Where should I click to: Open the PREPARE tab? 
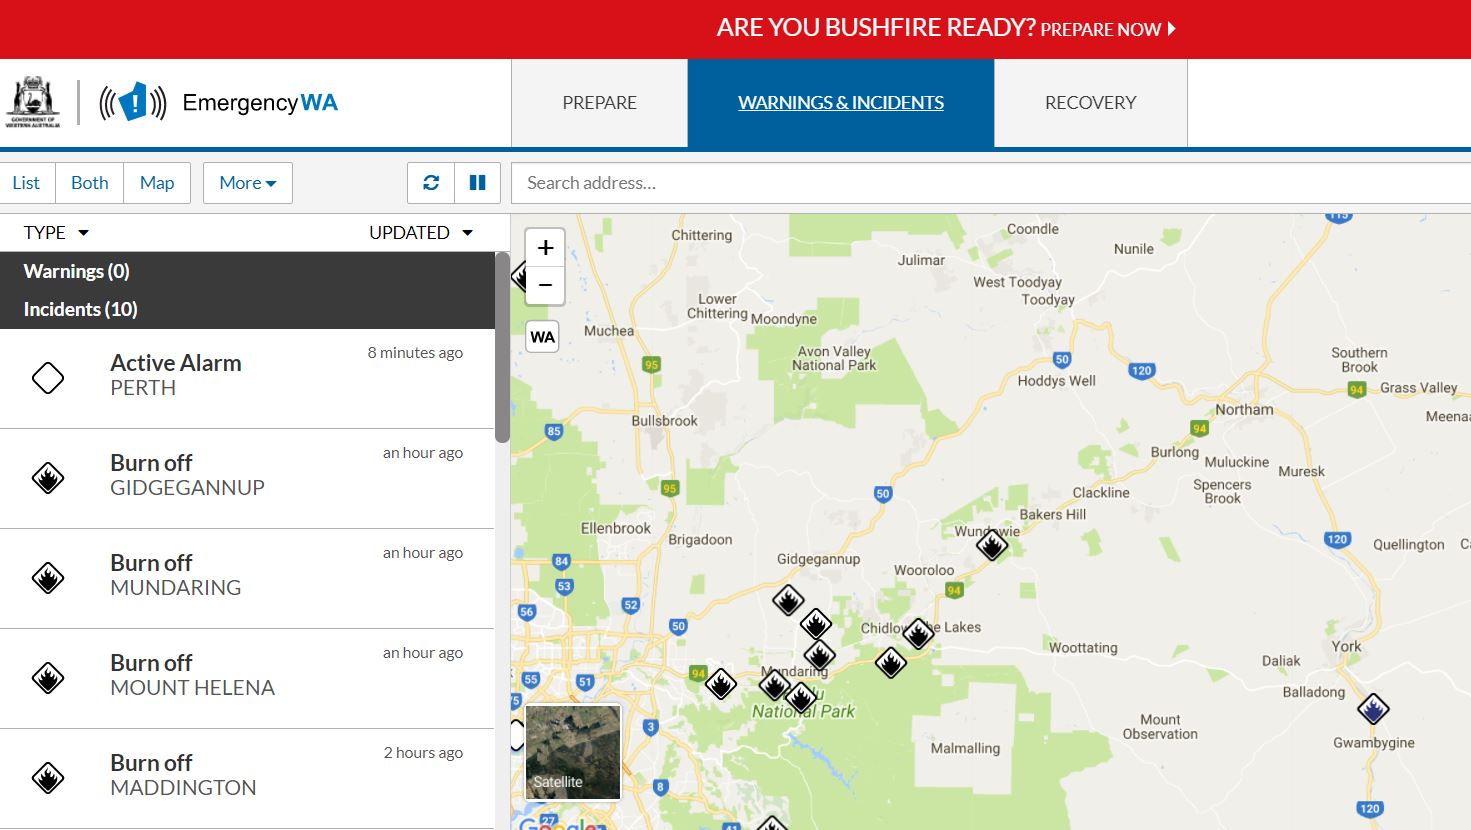[599, 103]
